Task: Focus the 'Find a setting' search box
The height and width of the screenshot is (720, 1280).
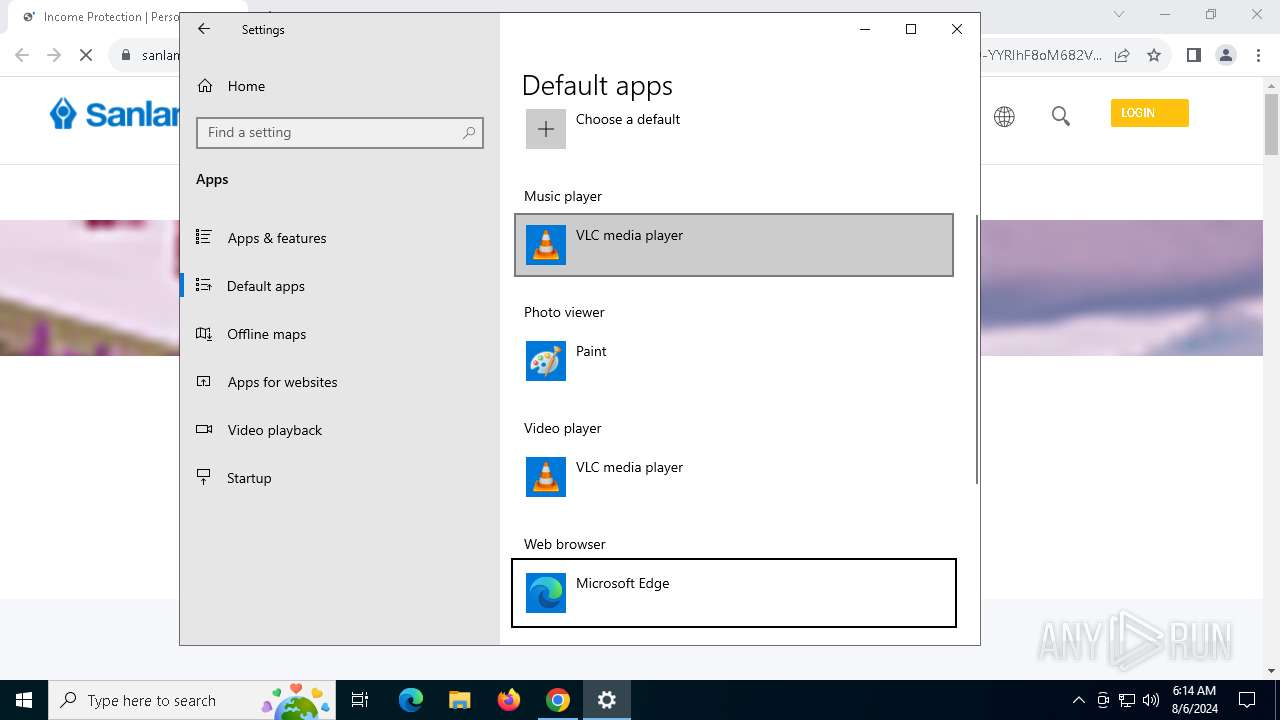Action: pyautogui.click(x=340, y=132)
